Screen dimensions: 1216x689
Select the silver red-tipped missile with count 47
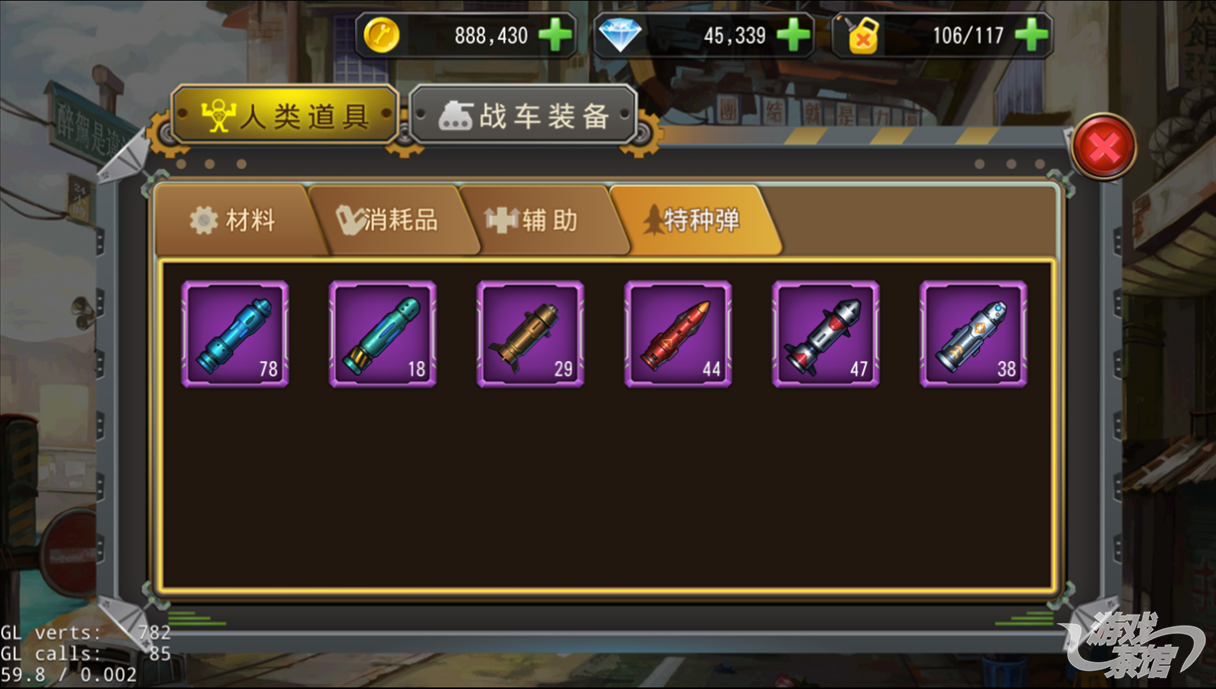(x=826, y=334)
